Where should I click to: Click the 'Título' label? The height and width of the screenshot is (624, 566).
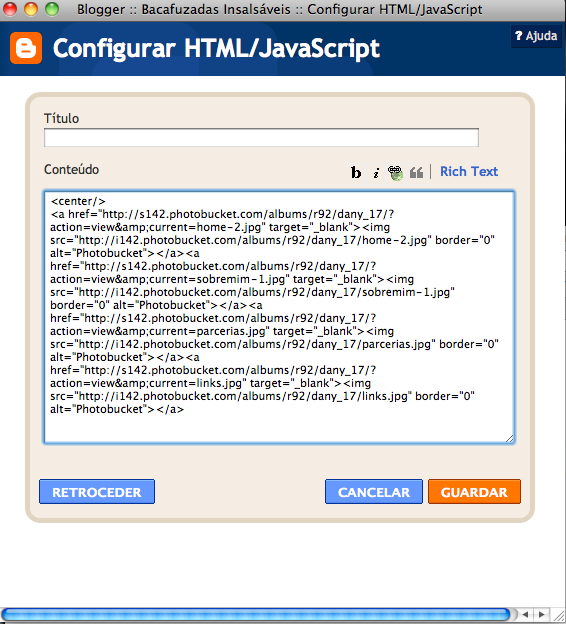click(61, 119)
